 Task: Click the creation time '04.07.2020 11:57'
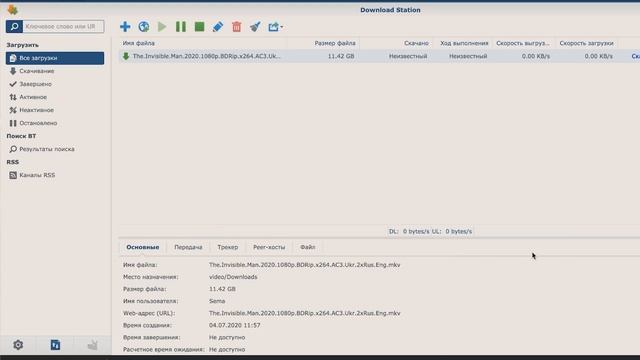coord(235,325)
